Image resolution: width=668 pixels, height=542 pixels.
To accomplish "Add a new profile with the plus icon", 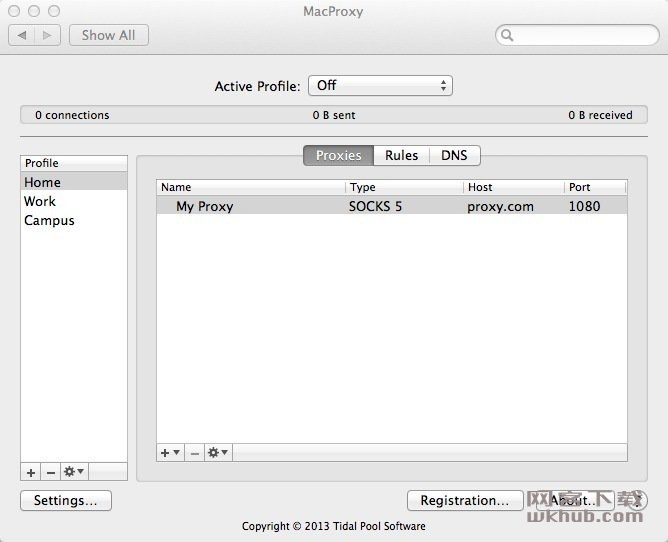I will (31, 473).
